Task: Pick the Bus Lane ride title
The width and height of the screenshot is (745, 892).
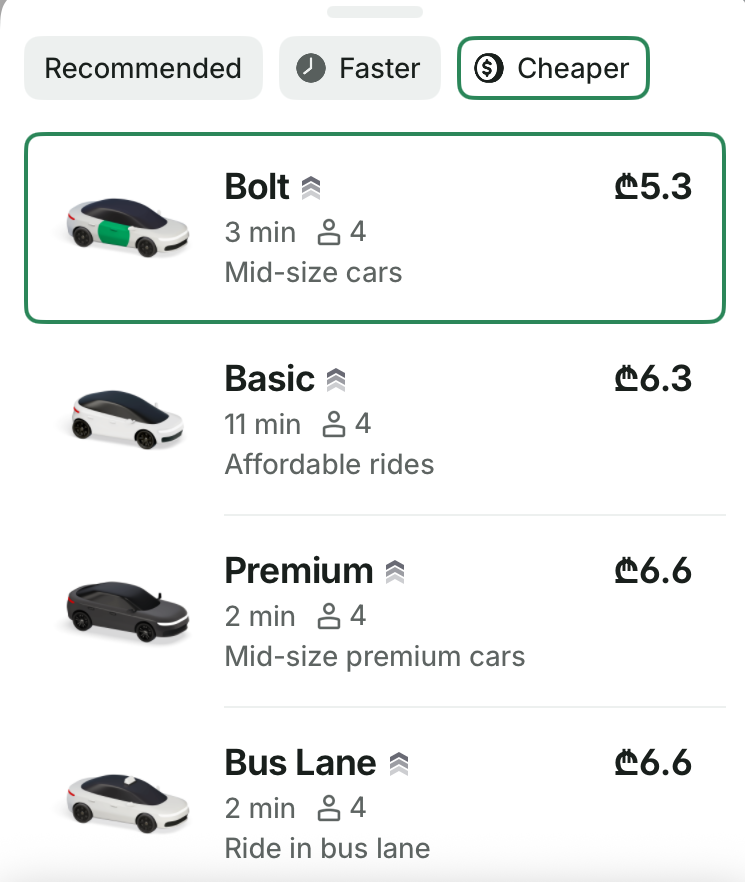Action: pyautogui.click(x=300, y=763)
